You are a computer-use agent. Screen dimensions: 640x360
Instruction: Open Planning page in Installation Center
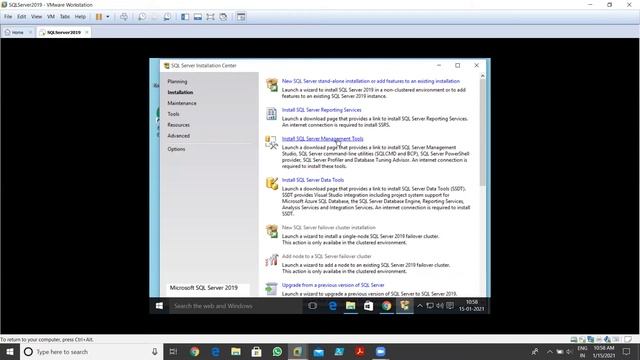pyautogui.click(x=177, y=82)
